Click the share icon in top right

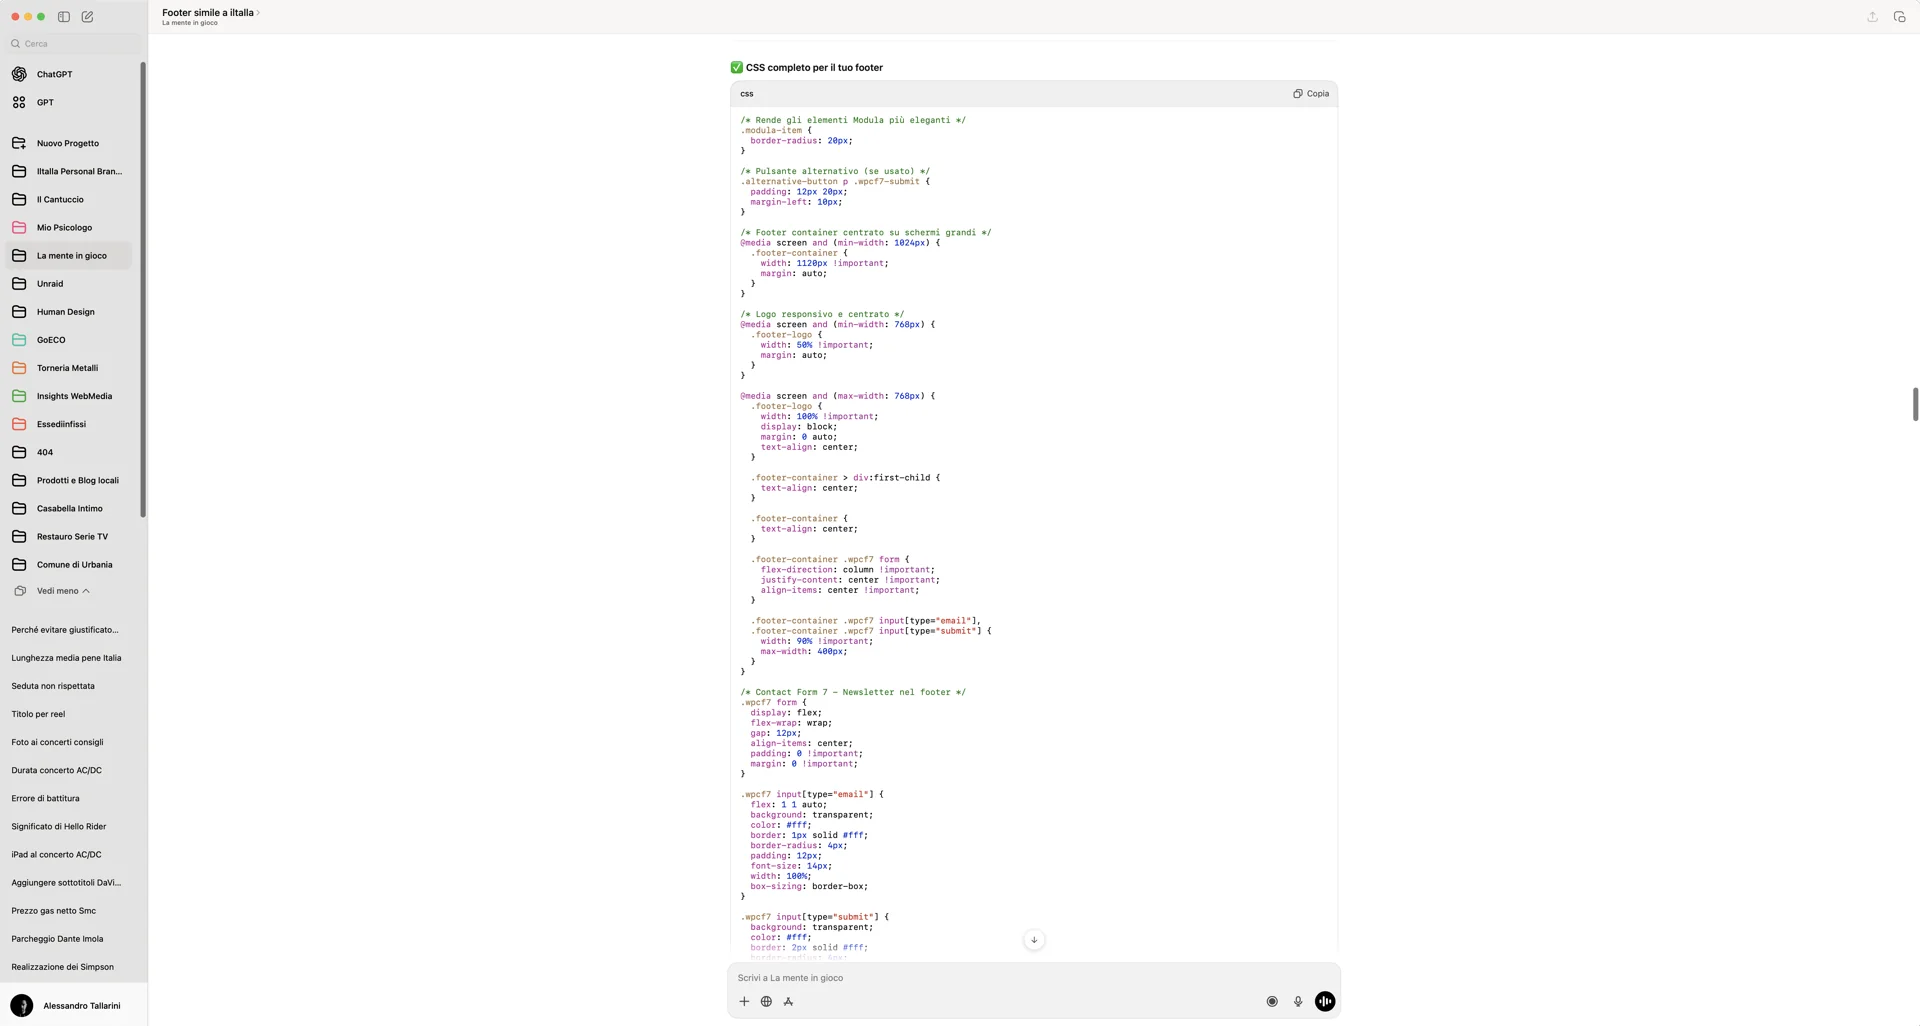click(x=1872, y=17)
